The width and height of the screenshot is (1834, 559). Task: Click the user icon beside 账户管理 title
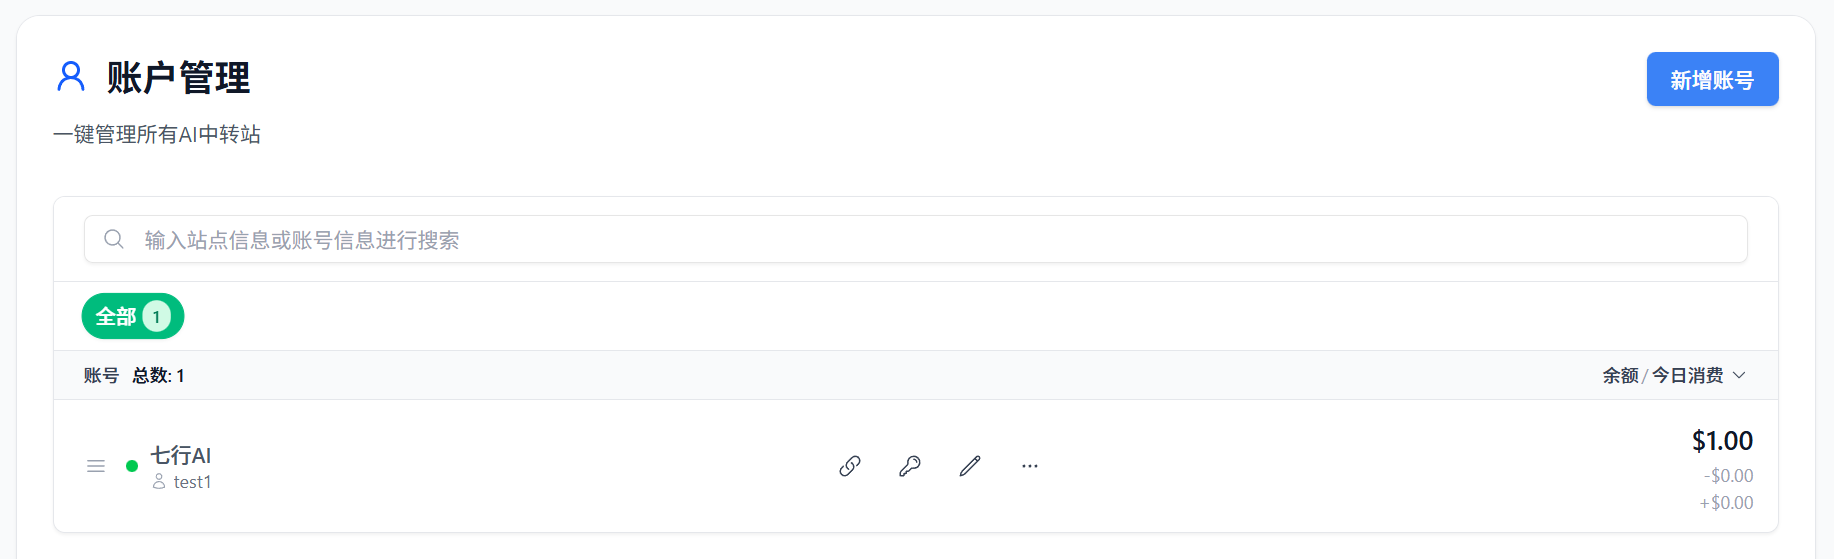[71, 77]
